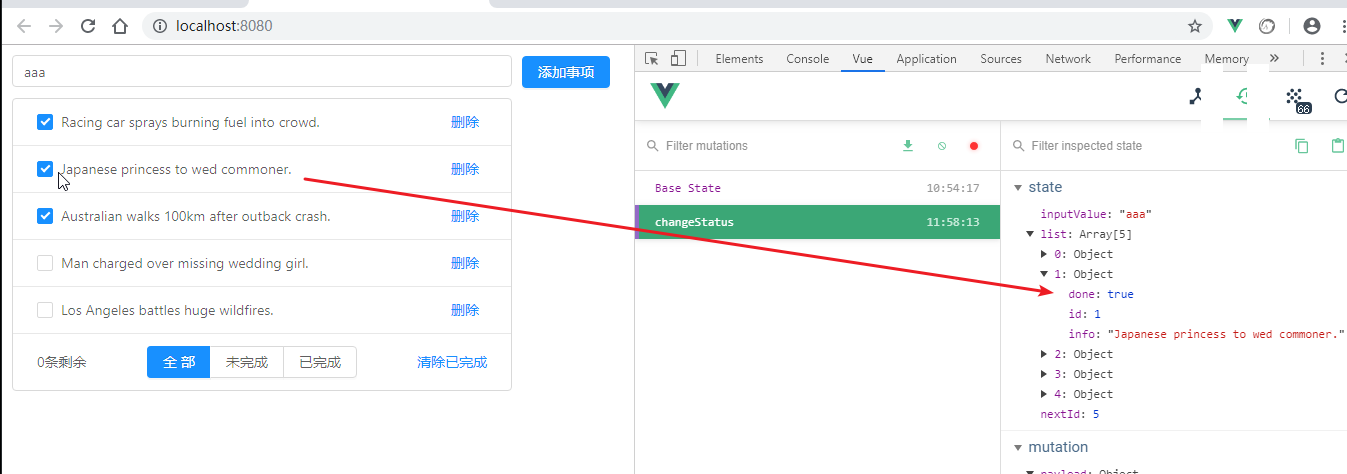Click the blue 添加事项 button
Image resolution: width=1347 pixels, height=474 pixels.
pyautogui.click(x=566, y=72)
